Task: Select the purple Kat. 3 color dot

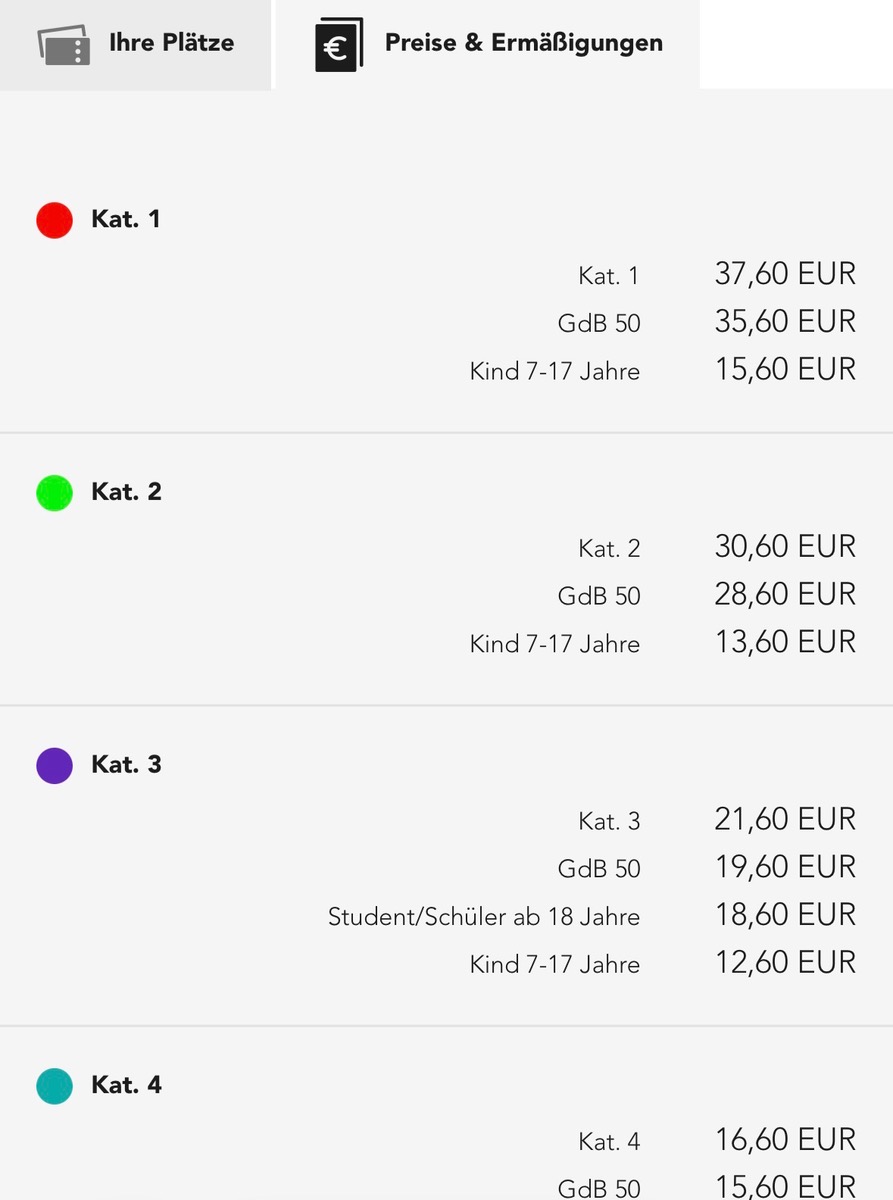Action: pyautogui.click(x=55, y=765)
